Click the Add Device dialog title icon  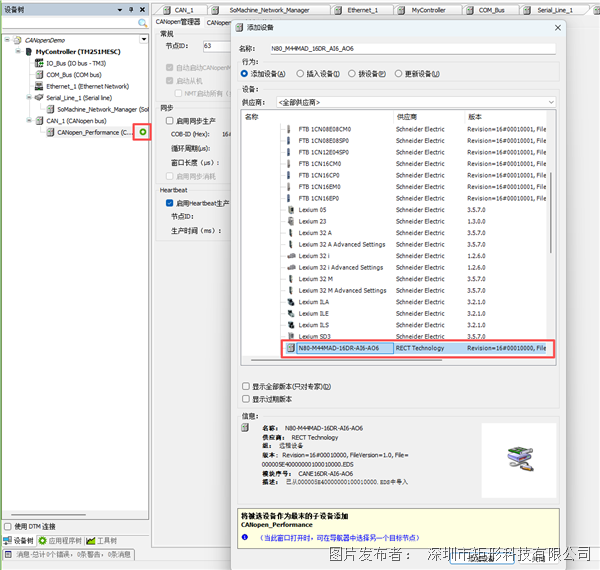239,27
